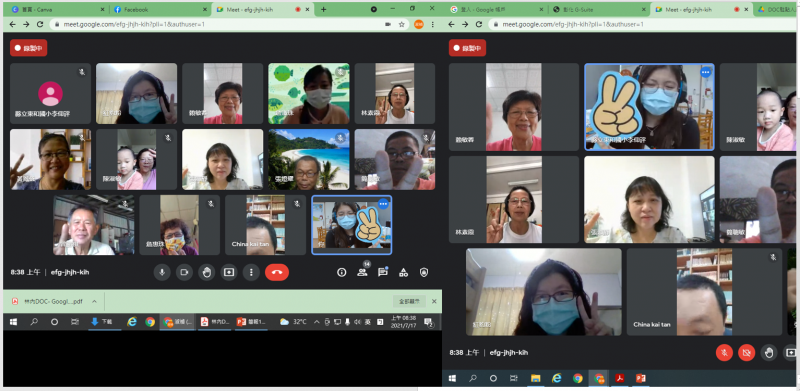Image resolution: width=800 pixels, height=391 pixels.
Task: Hang up the call in left Meet window
Action: [277, 273]
